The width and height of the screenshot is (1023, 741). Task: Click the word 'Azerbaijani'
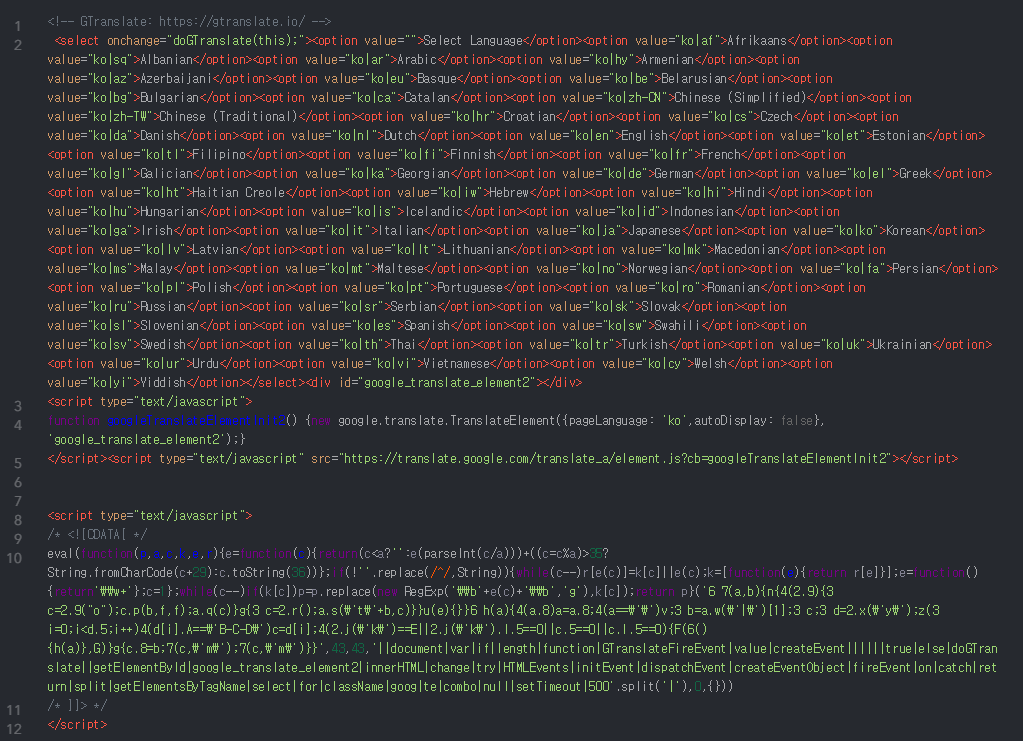coord(176,78)
